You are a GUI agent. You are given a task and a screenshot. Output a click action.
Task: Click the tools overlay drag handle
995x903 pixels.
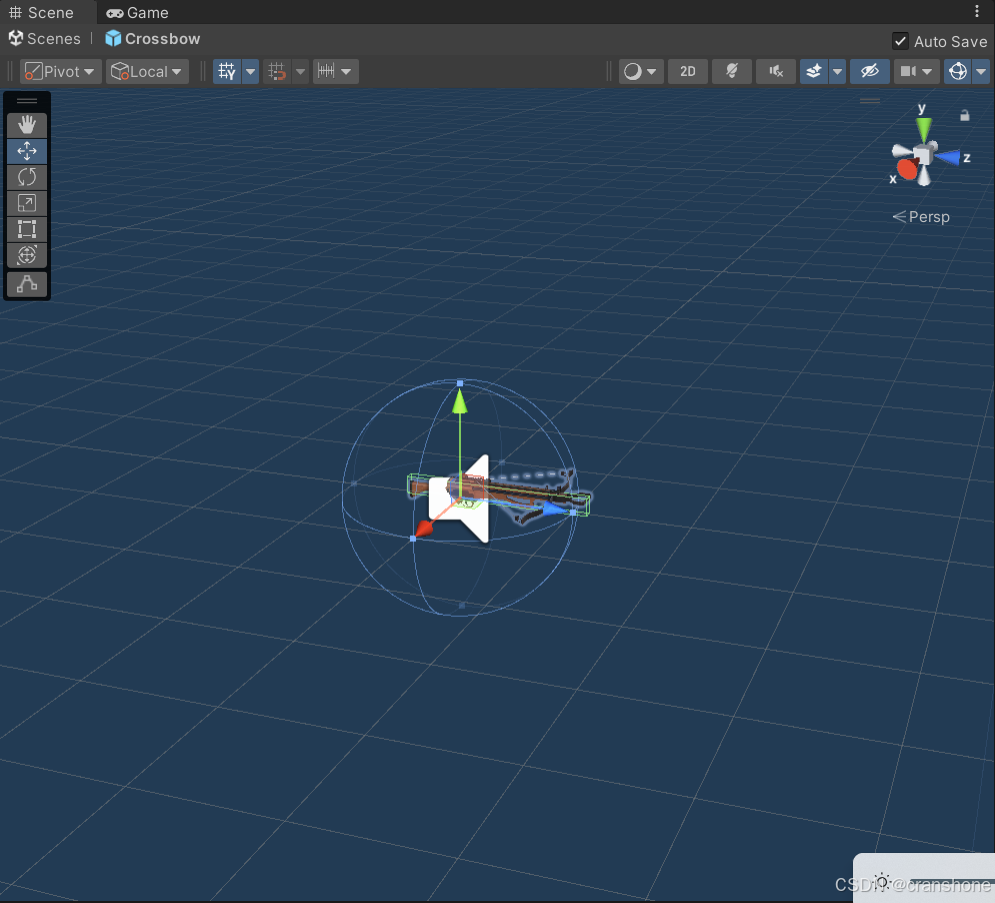(x=27, y=101)
